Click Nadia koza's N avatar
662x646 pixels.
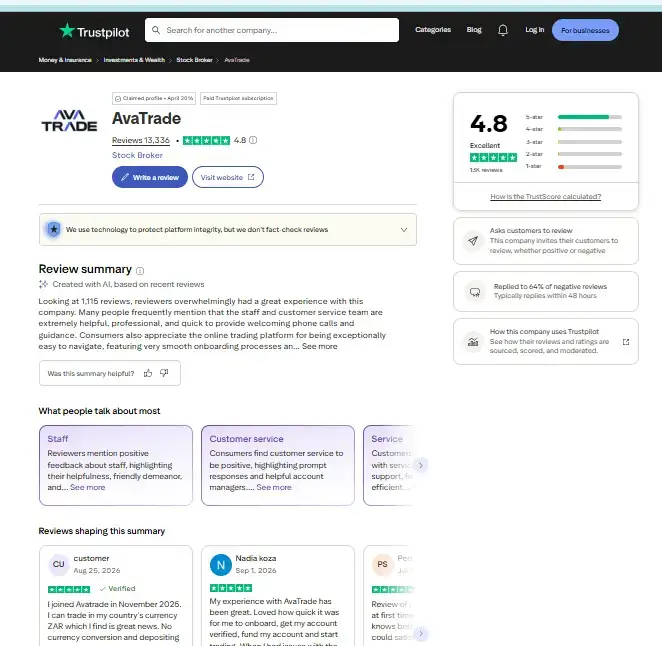point(221,565)
